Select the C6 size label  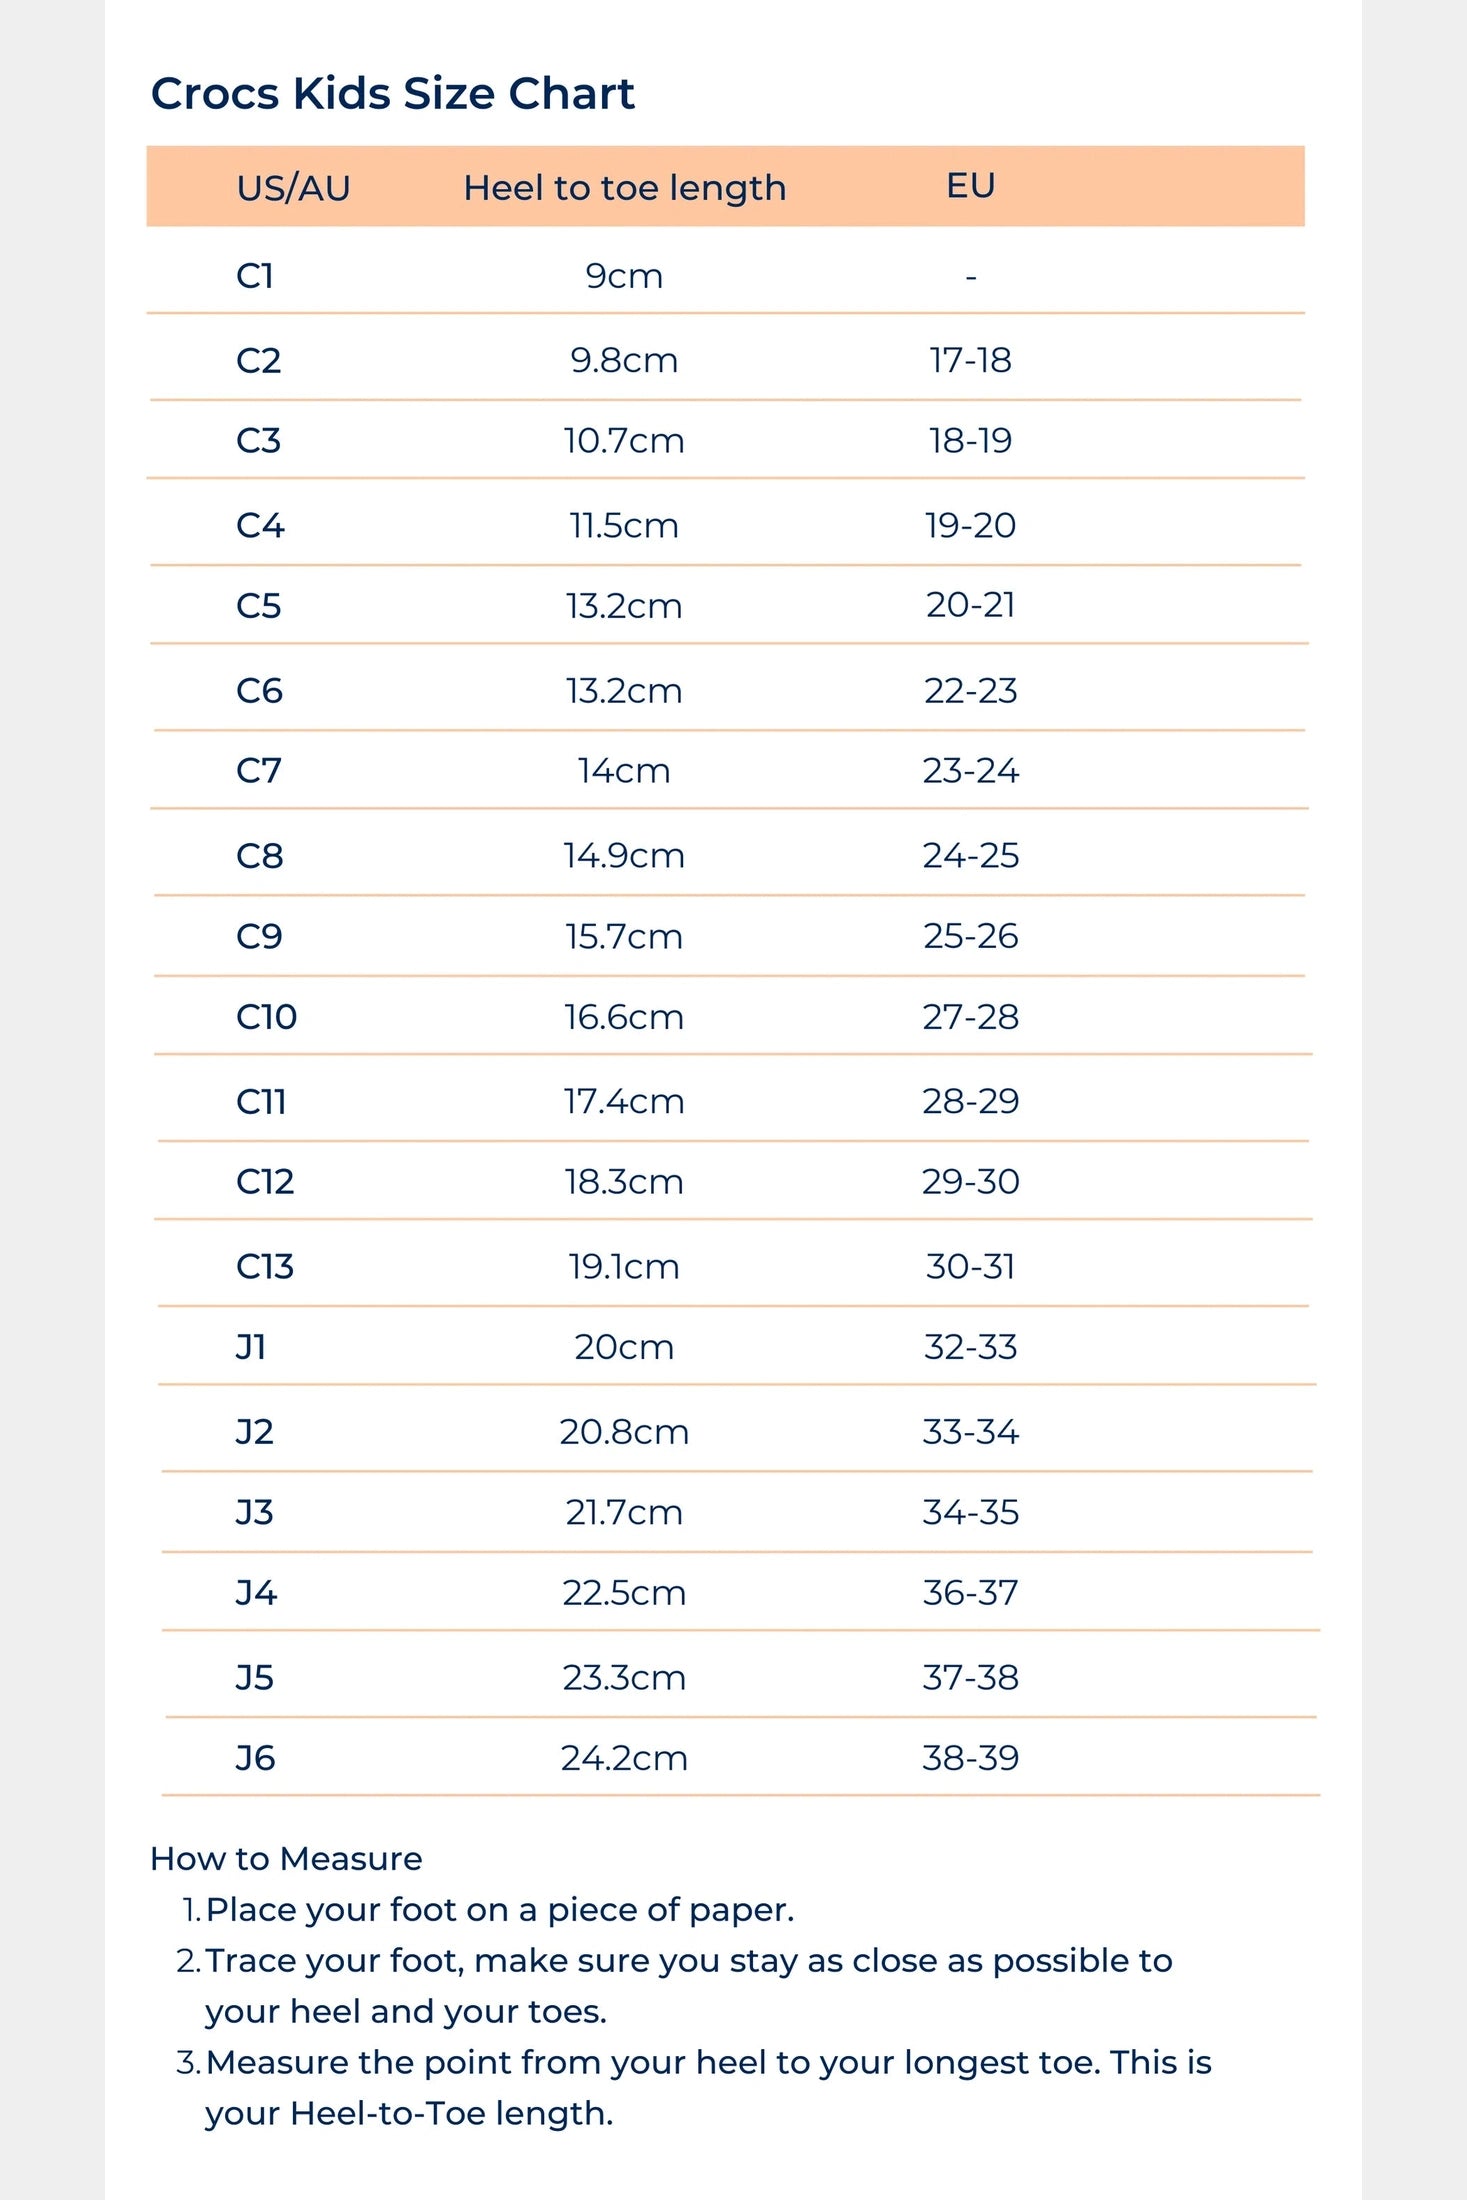tap(259, 691)
